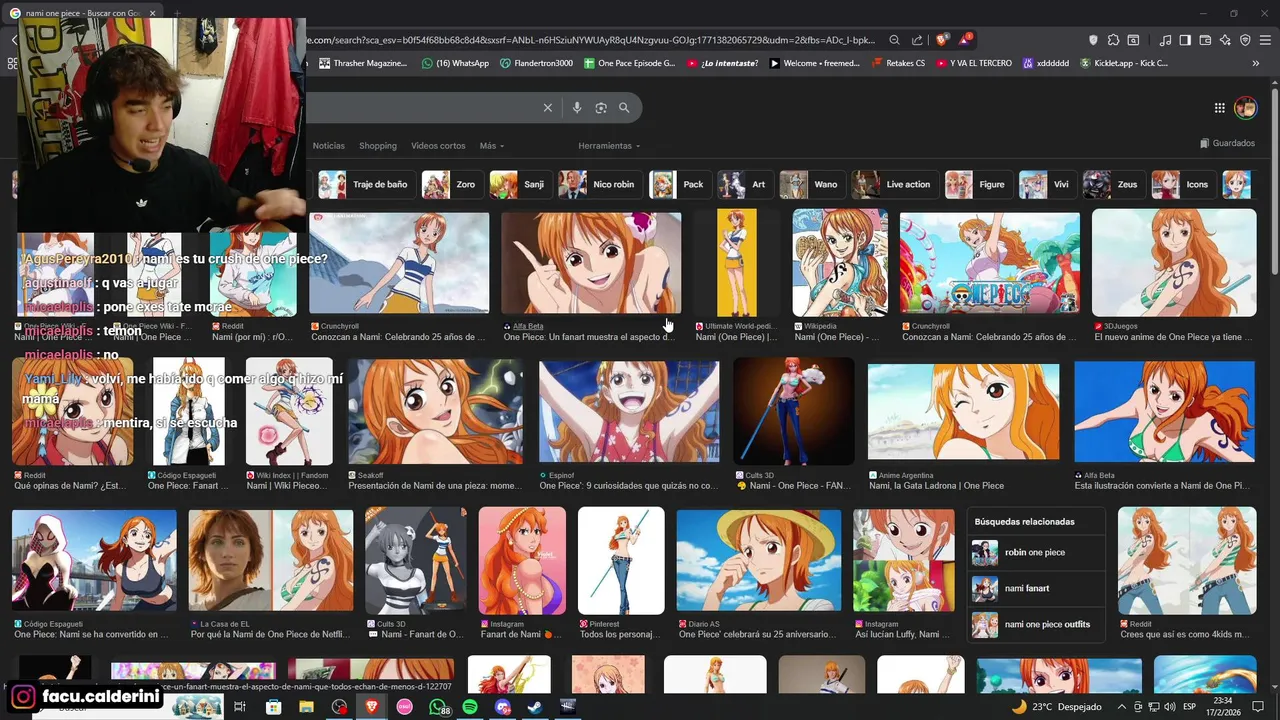Open the Brave Wallet icon
This screenshot has height=720, width=1280.
[x=1205, y=40]
